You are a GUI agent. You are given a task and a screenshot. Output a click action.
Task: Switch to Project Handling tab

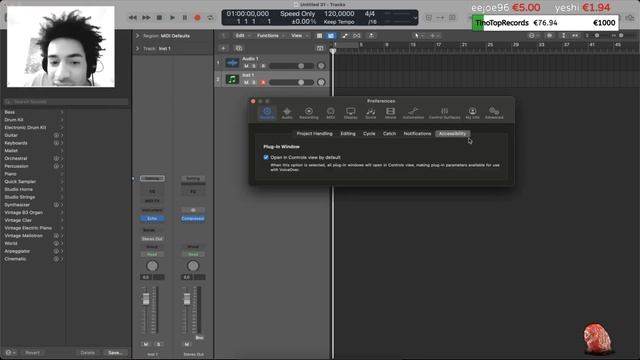tap(314, 133)
